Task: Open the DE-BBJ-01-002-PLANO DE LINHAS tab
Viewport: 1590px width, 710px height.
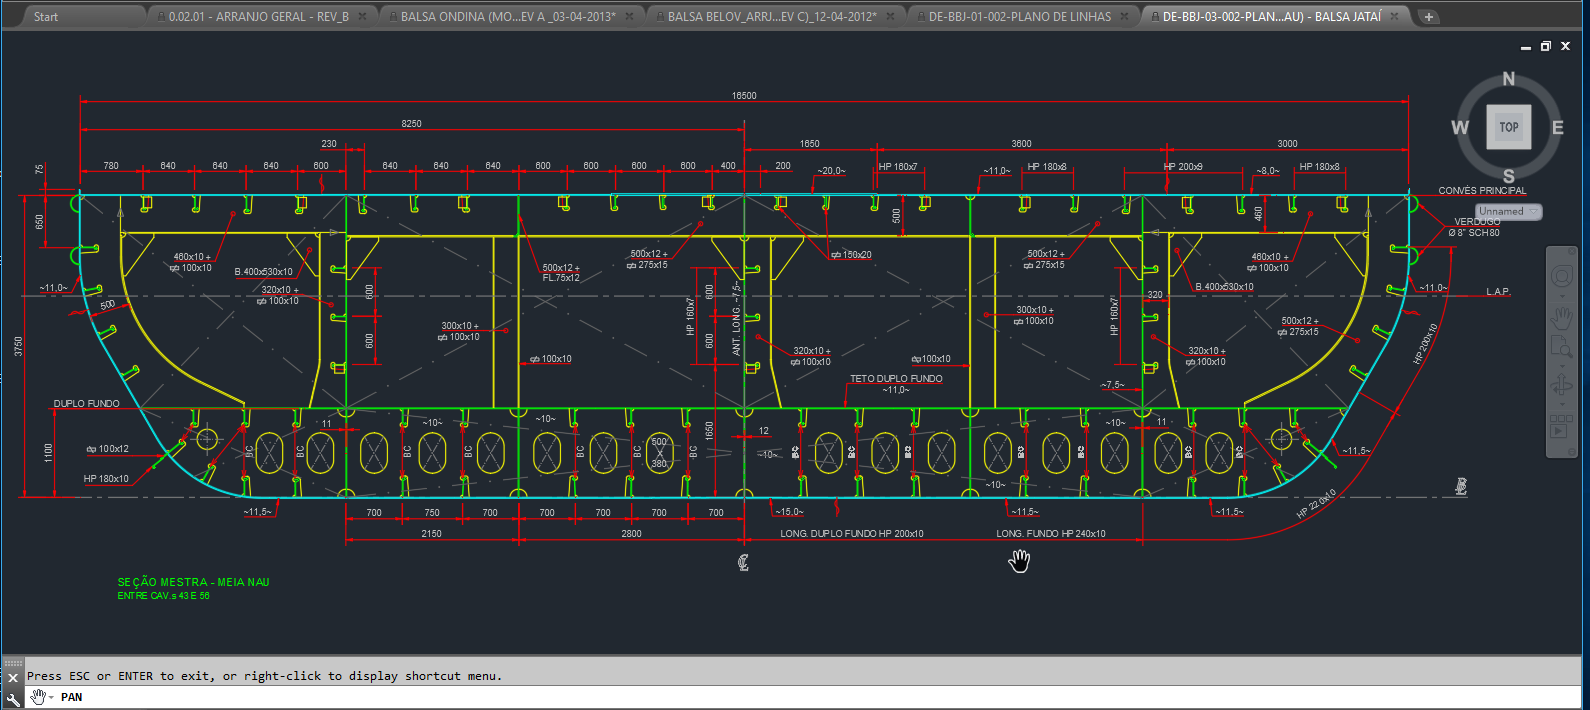Action: (x=1019, y=17)
